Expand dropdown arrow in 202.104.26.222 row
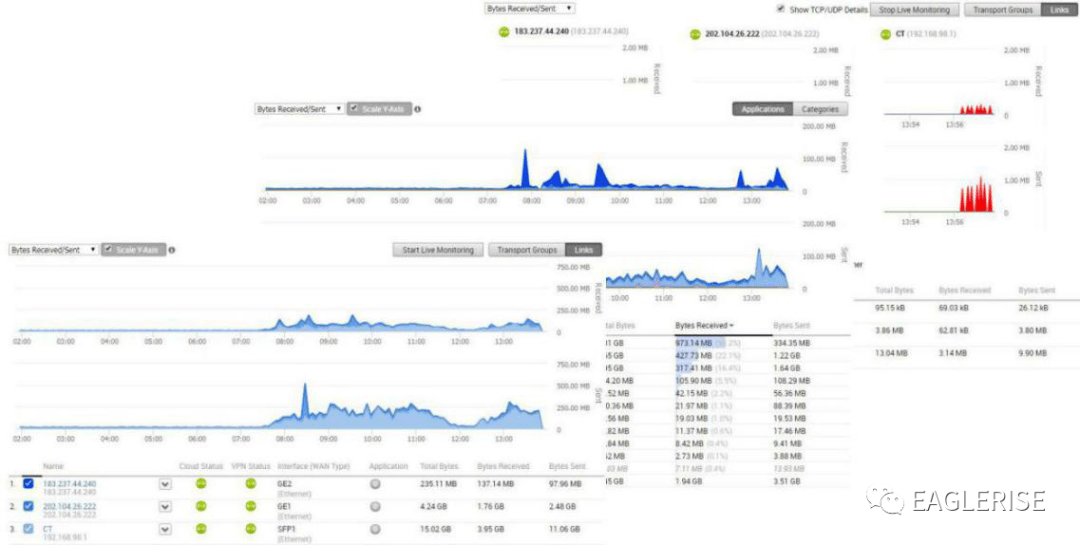1080x545 pixels. pyautogui.click(x=165, y=507)
